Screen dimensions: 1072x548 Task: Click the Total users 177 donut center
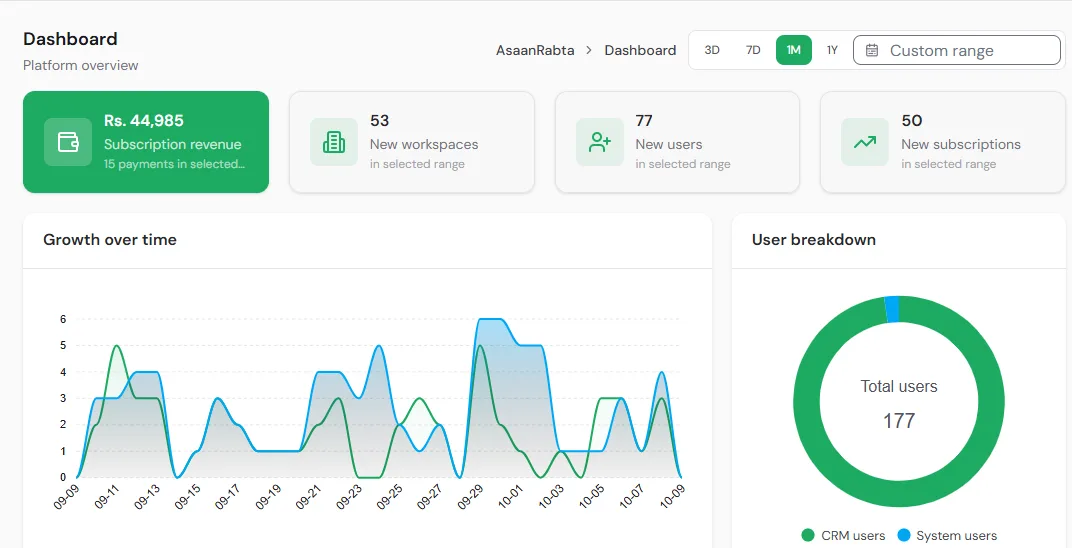tap(898, 403)
